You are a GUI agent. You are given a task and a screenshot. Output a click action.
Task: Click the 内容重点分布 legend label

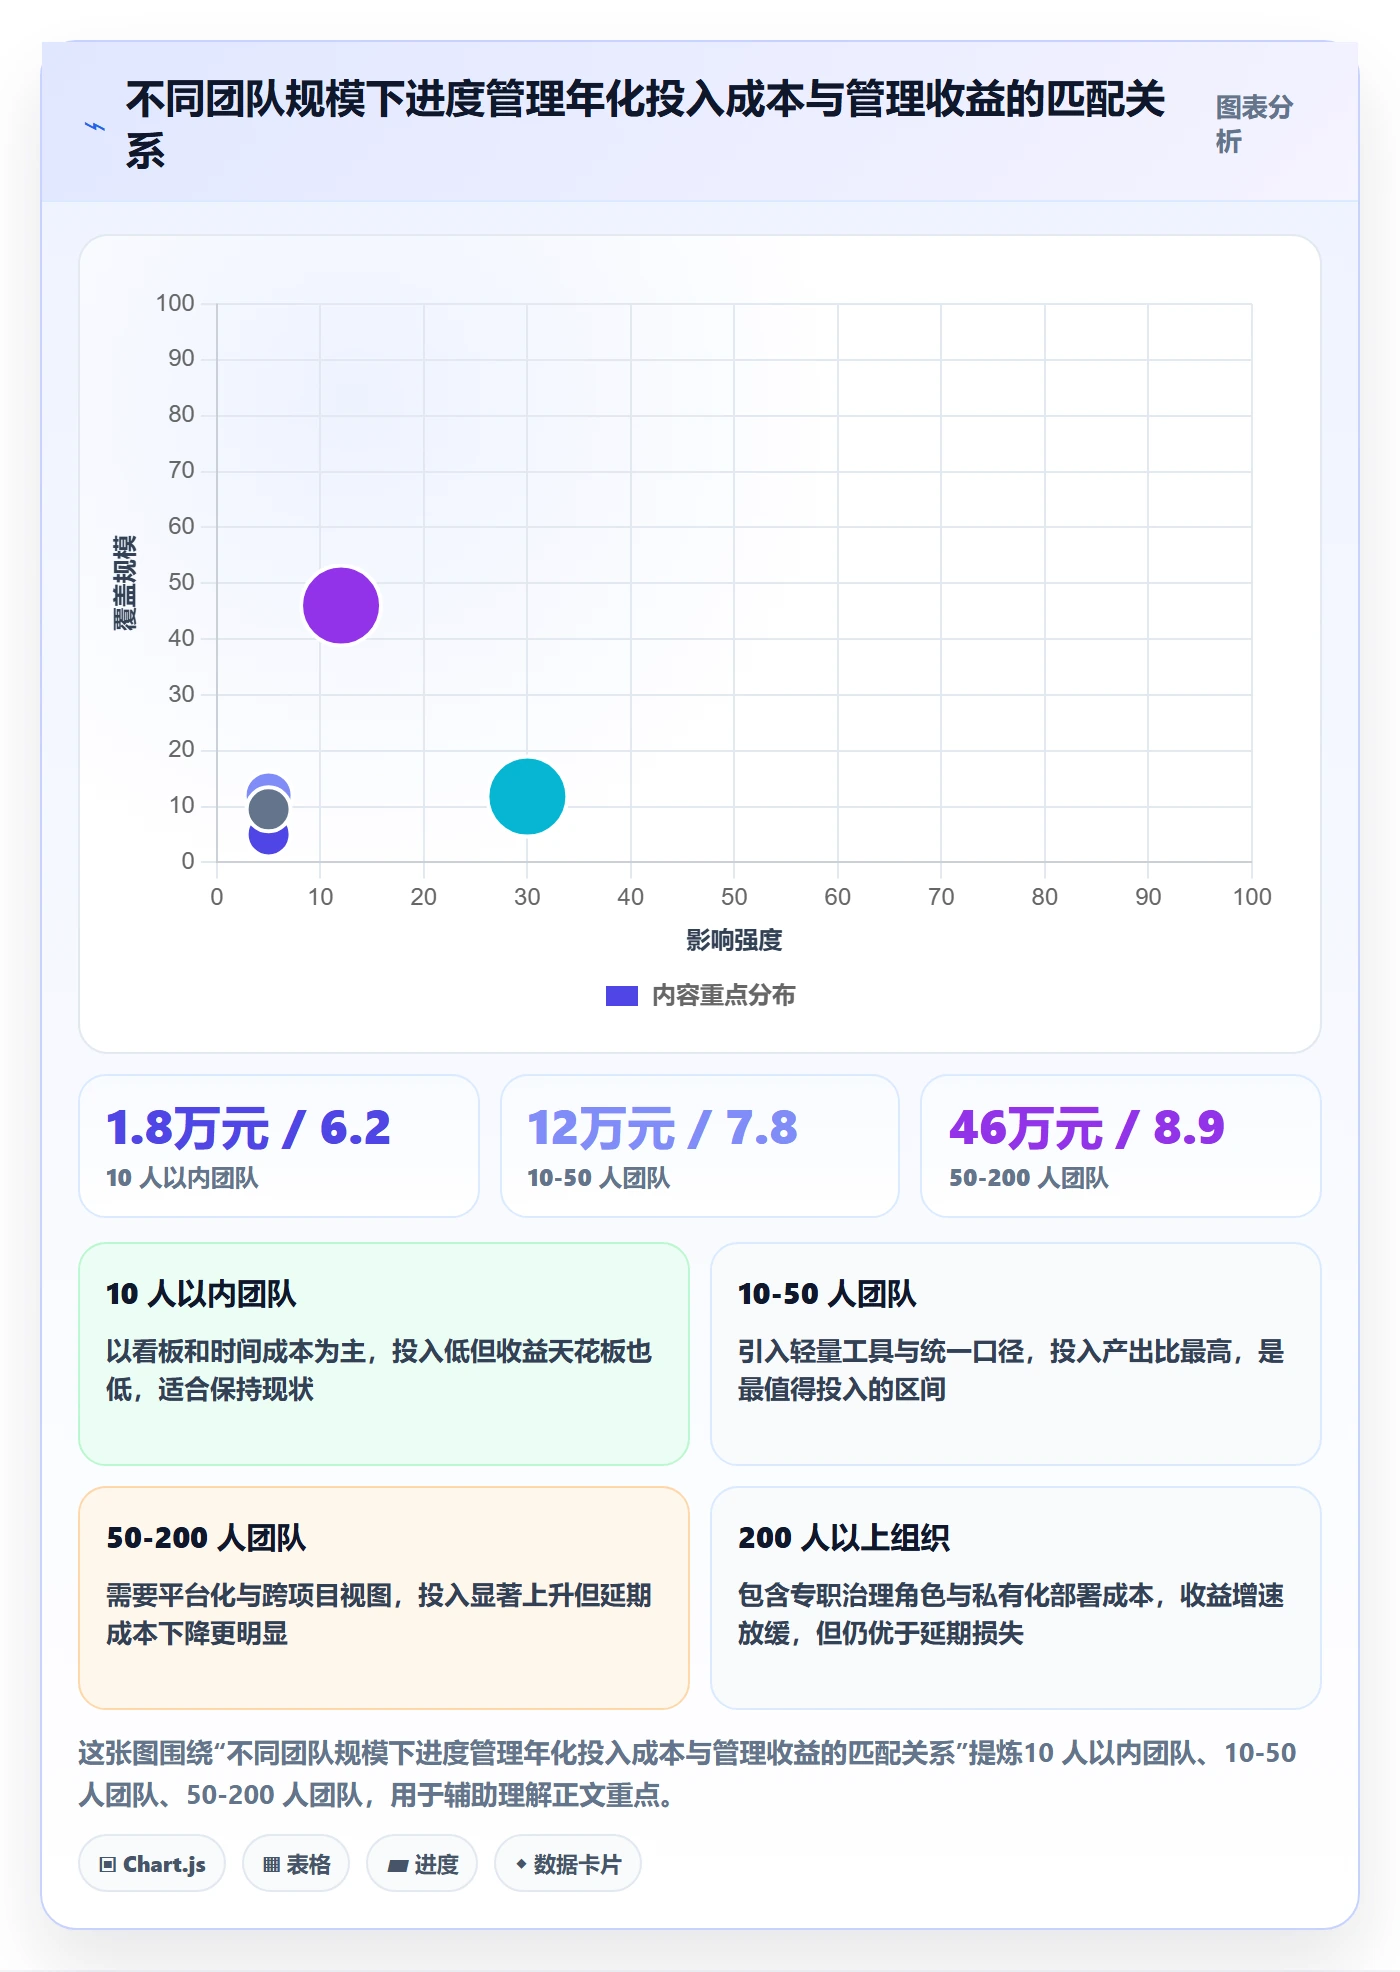(723, 995)
